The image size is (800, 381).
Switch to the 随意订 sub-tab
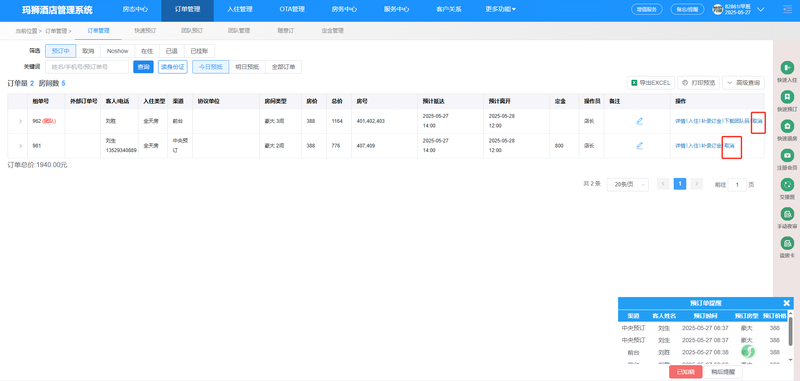click(286, 31)
